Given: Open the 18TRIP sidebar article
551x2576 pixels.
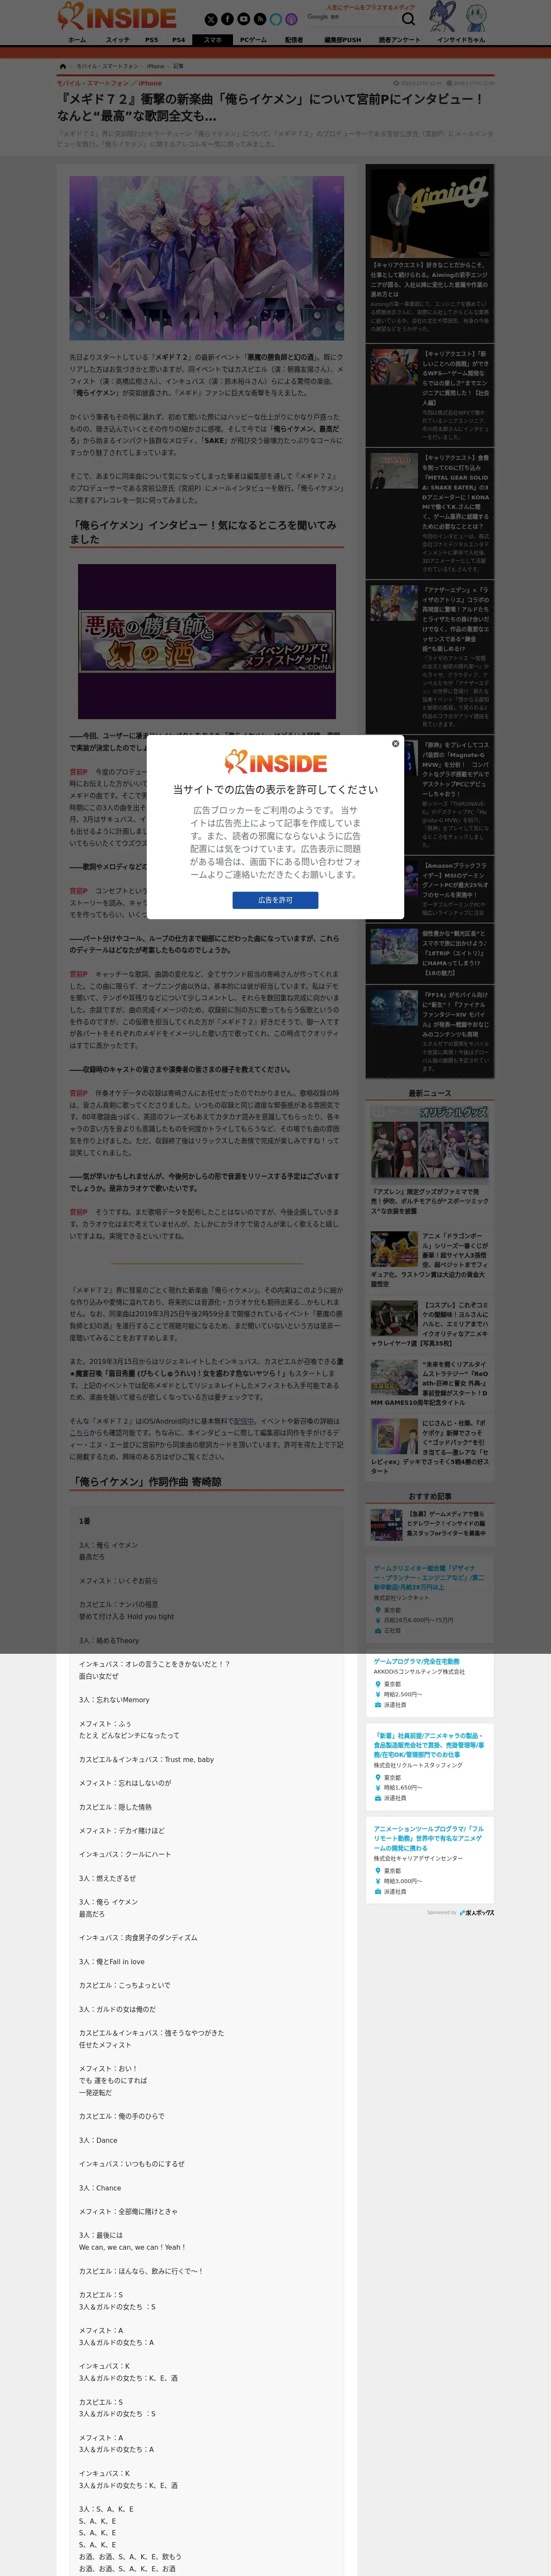Looking at the screenshot, I should 430,953.
